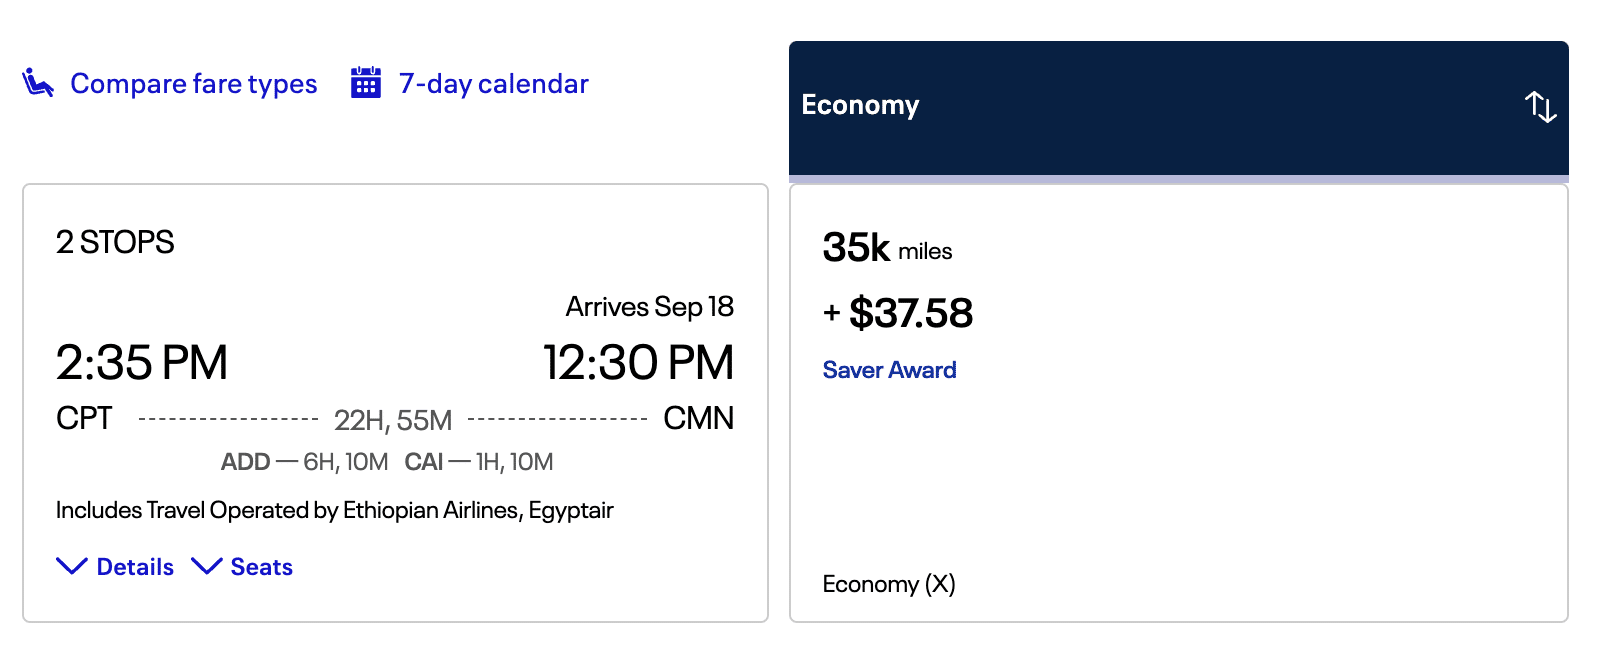Expand the chevron next to Details
The width and height of the screenshot is (1598, 656).
click(x=72, y=567)
